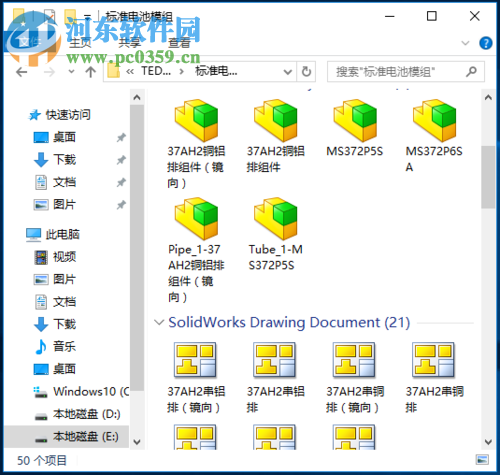
Task: Open the 主页 ribbon tab
Action: (80, 43)
